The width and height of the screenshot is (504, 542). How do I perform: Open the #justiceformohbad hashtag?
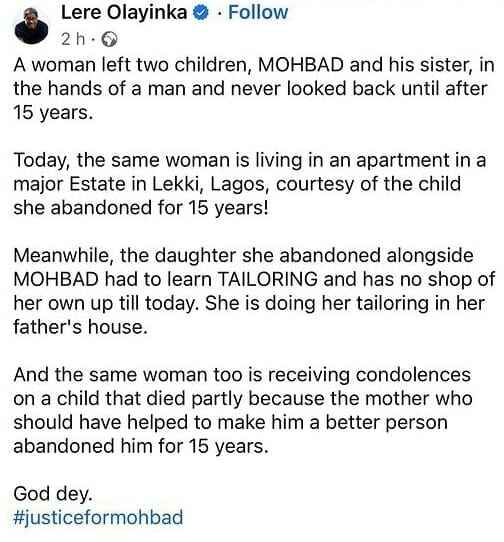[x=98, y=517]
